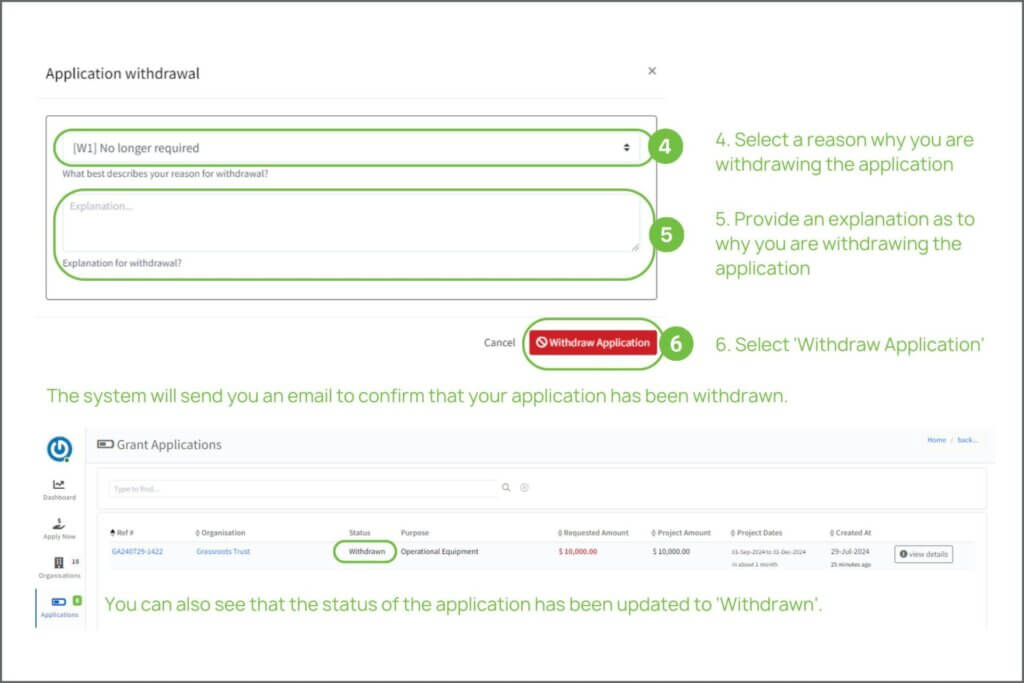Click the Grant Applications header icon
The image size is (1024, 683).
click(105, 444)
